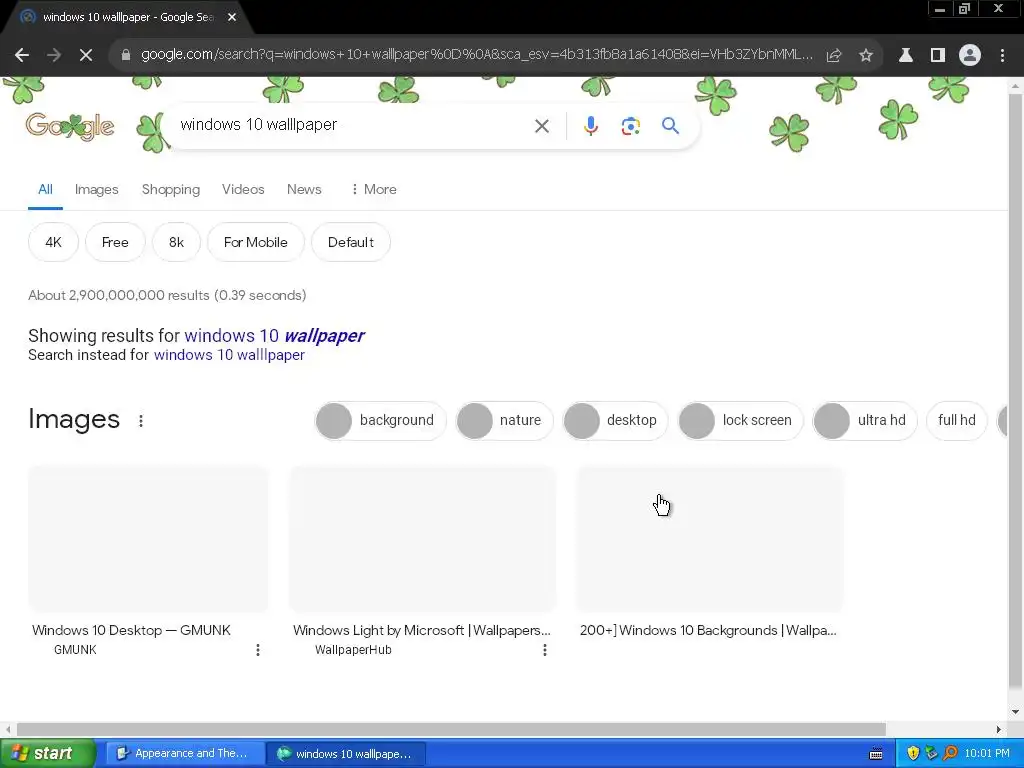
Task: Click the windows 10 walllpaper taskbar button
Action: click(x=346, y=754)
